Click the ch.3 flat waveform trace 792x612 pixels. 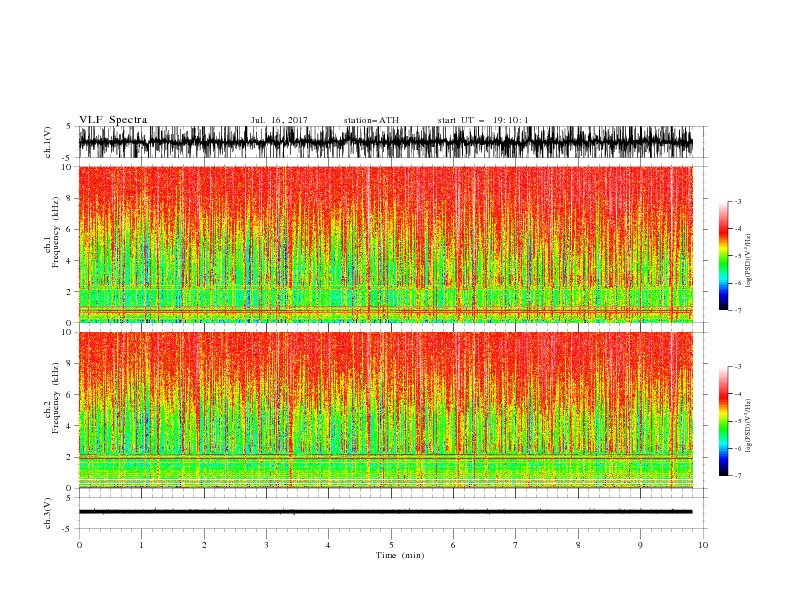(386, 512)
